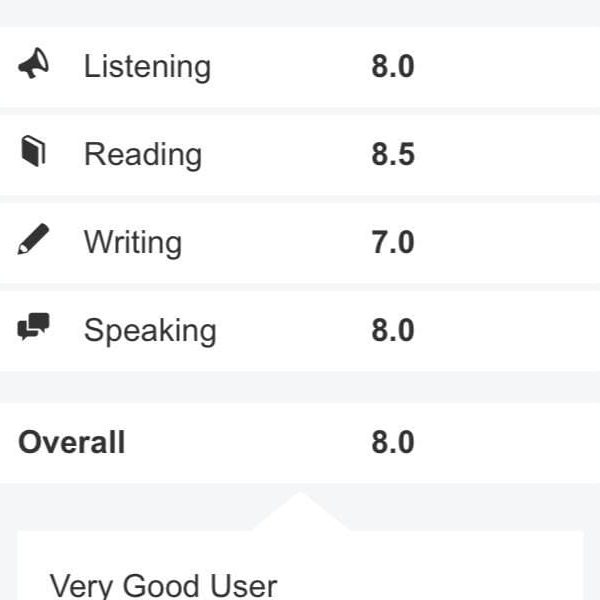
Task: Select the Reading label
Action: click(143, 155)
